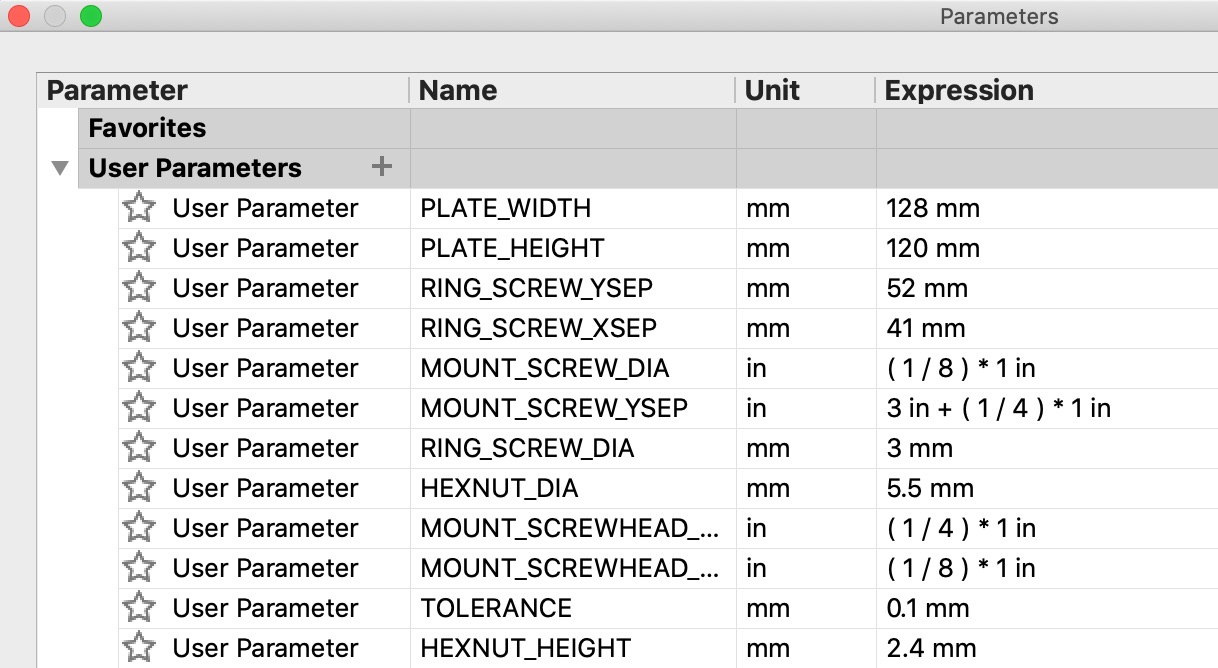This screenshot has width=1218, height=668.
Task: Mark RING_SCREW_XSEP as favorite
Action: pos(139,328)
